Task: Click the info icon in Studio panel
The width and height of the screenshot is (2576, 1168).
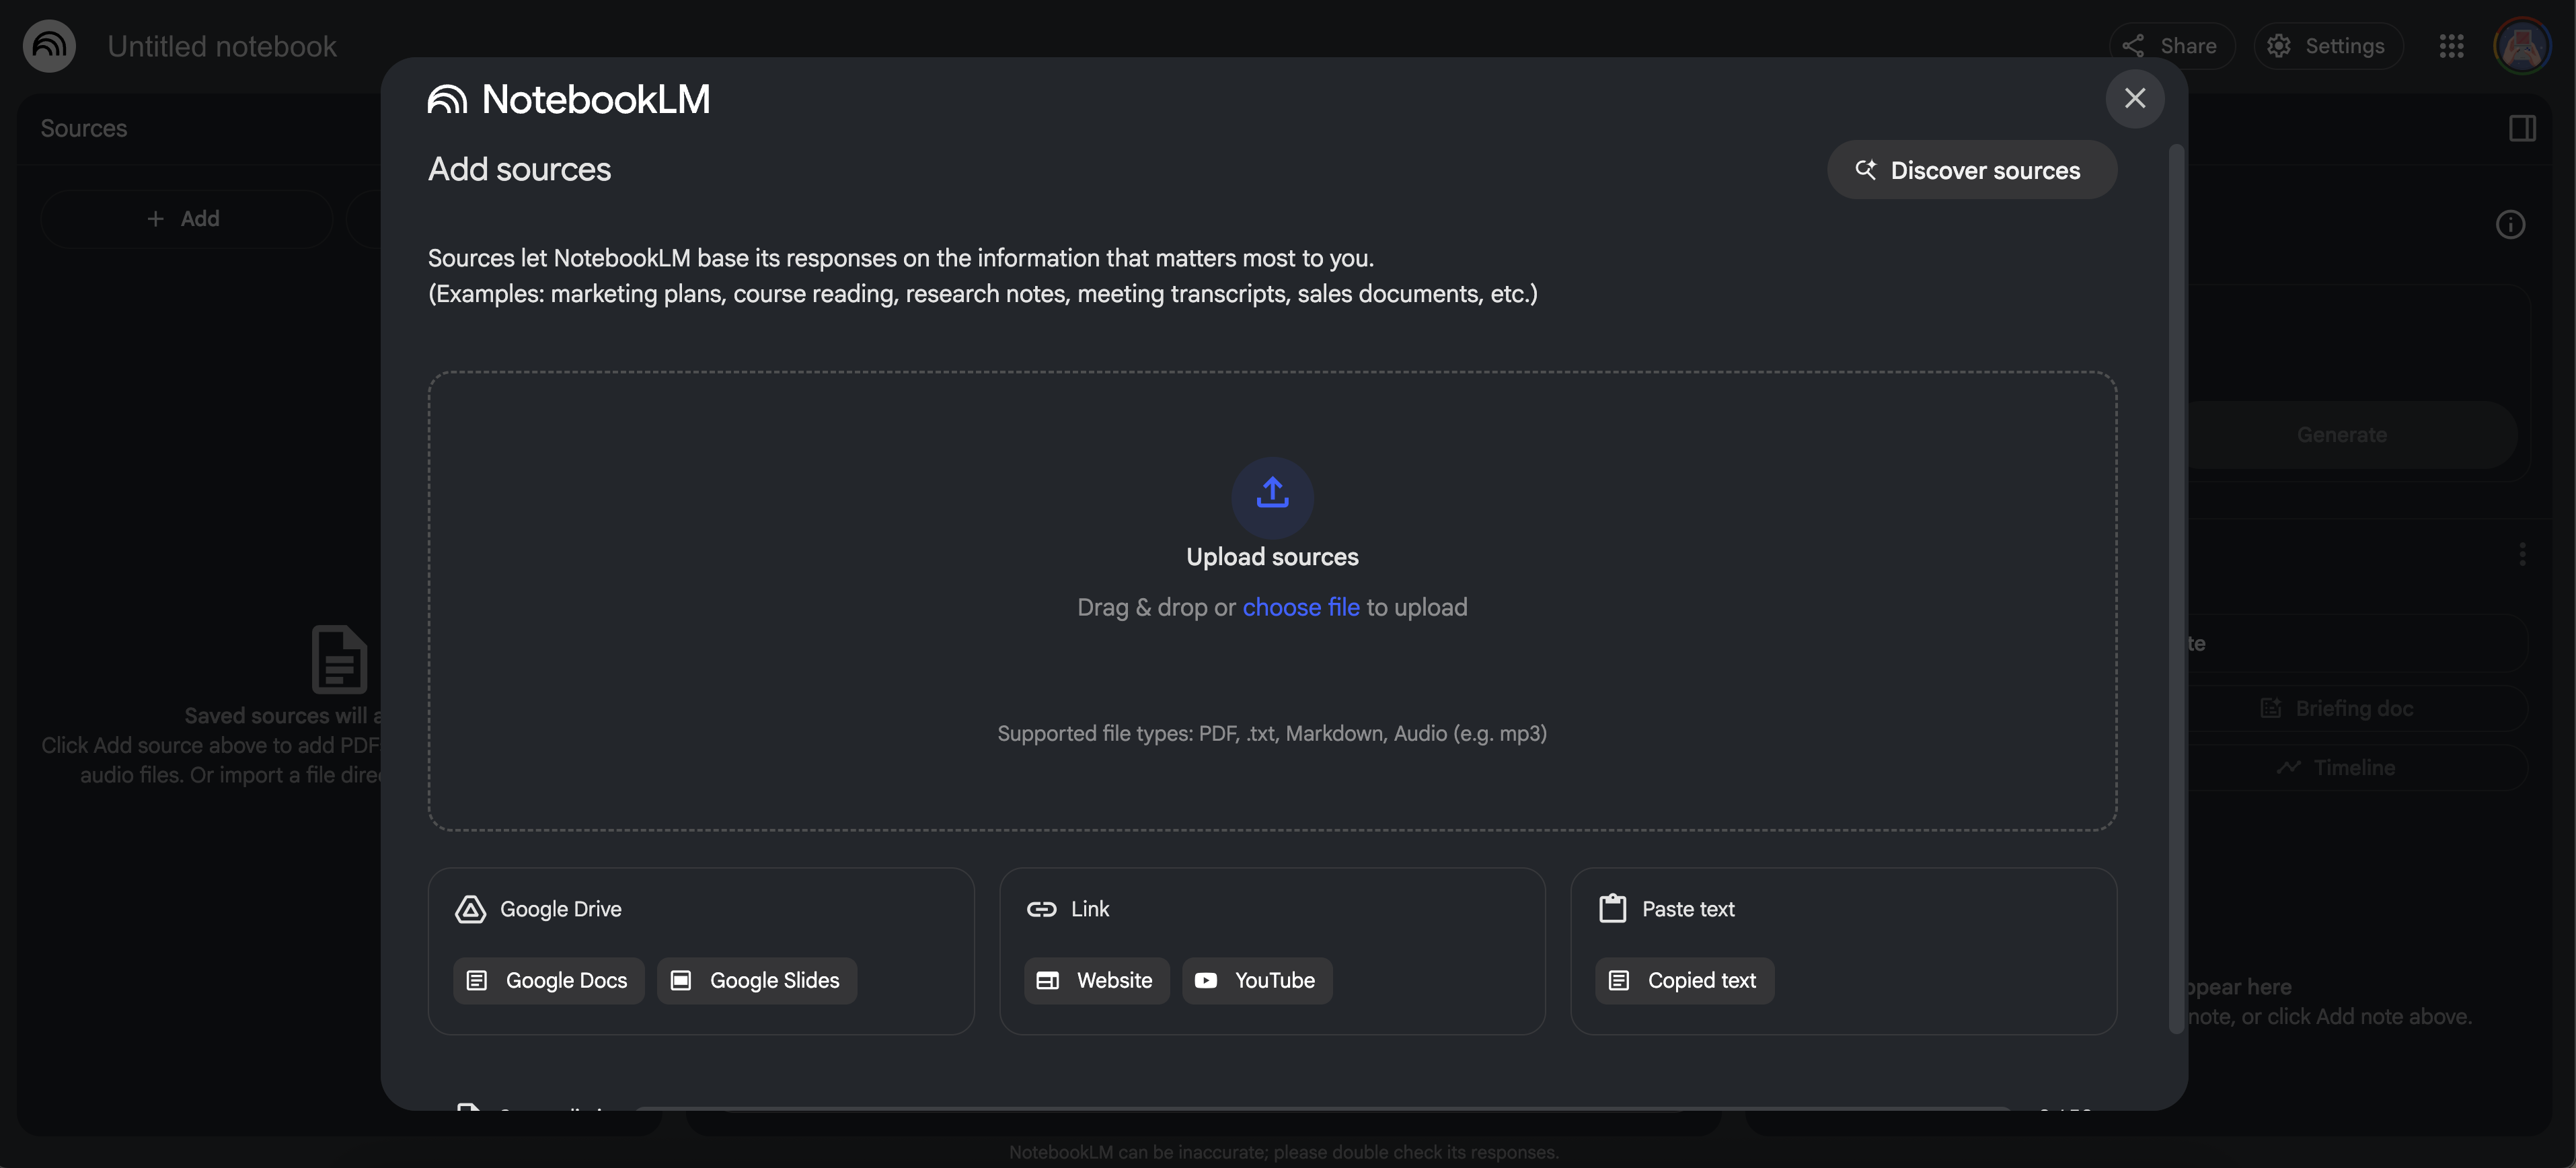Action: click(x=2510, y=224)
